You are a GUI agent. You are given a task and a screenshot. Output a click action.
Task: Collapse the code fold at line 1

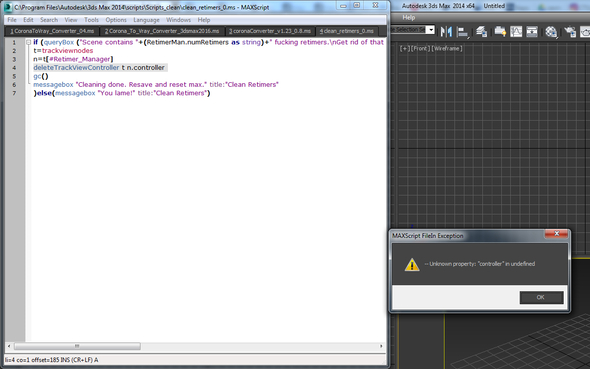pyautogui.click(x=29, y=42)
